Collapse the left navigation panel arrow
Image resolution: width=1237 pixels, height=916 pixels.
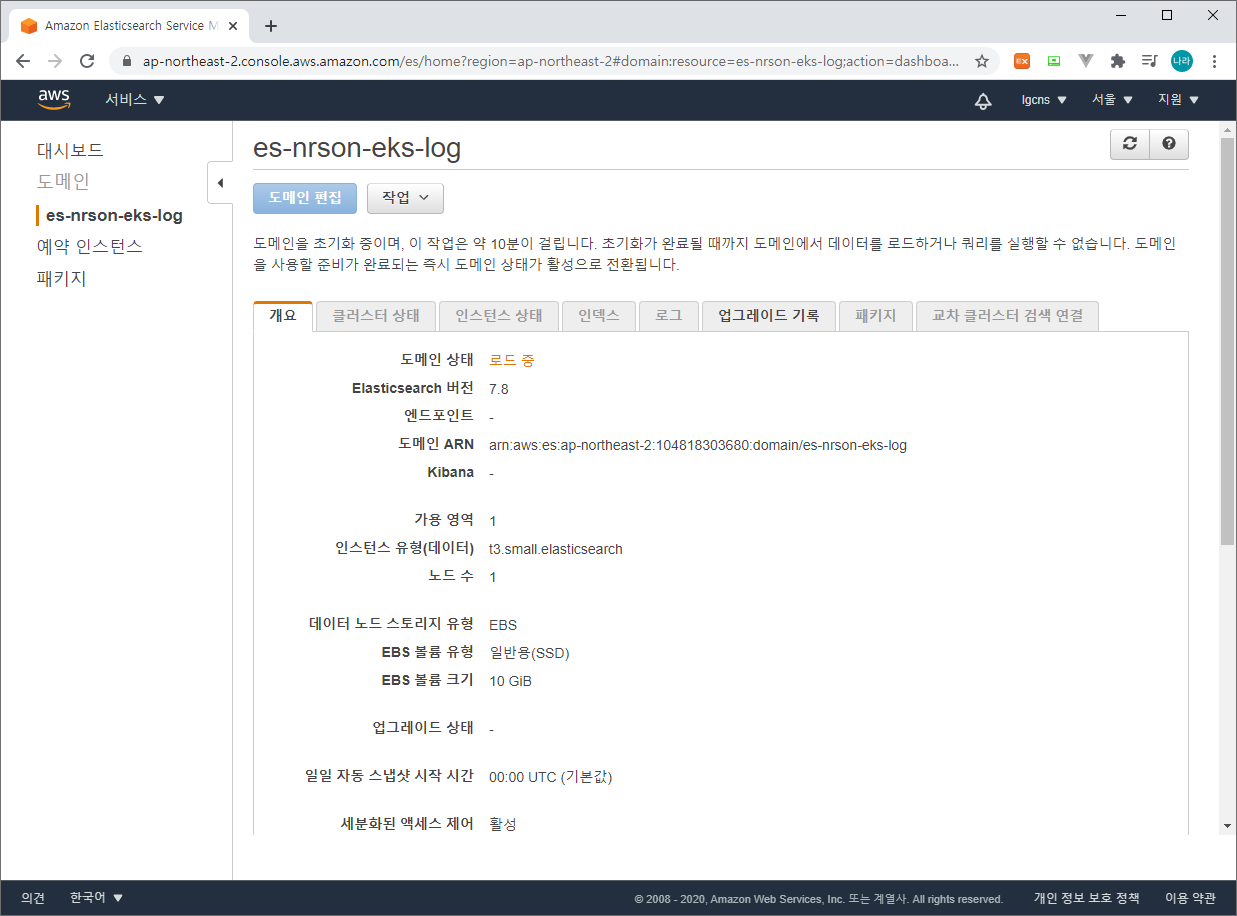click(220, 183)
